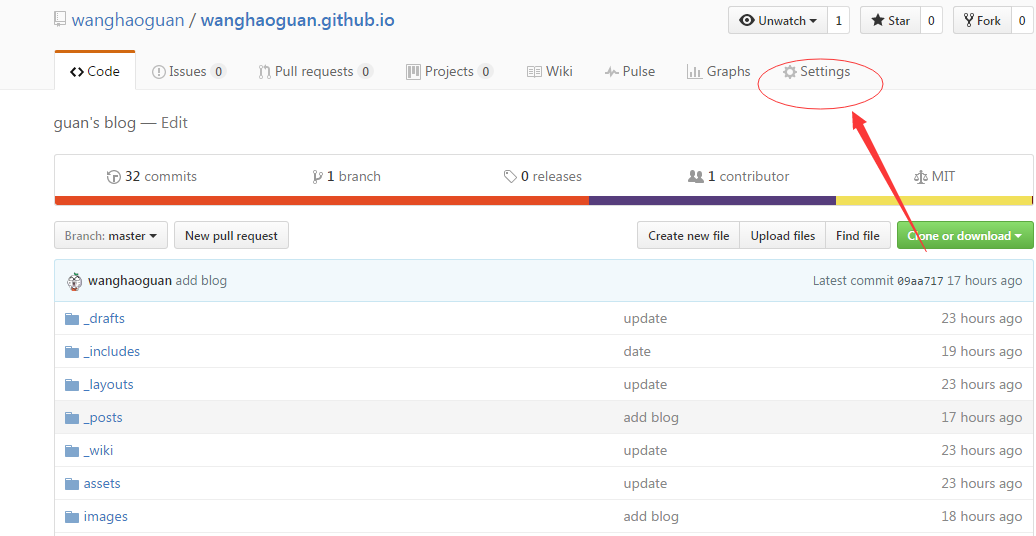Screen dimensions: 1036x536
Task: View the 1 contributor page
Action: tap(739, 176)
